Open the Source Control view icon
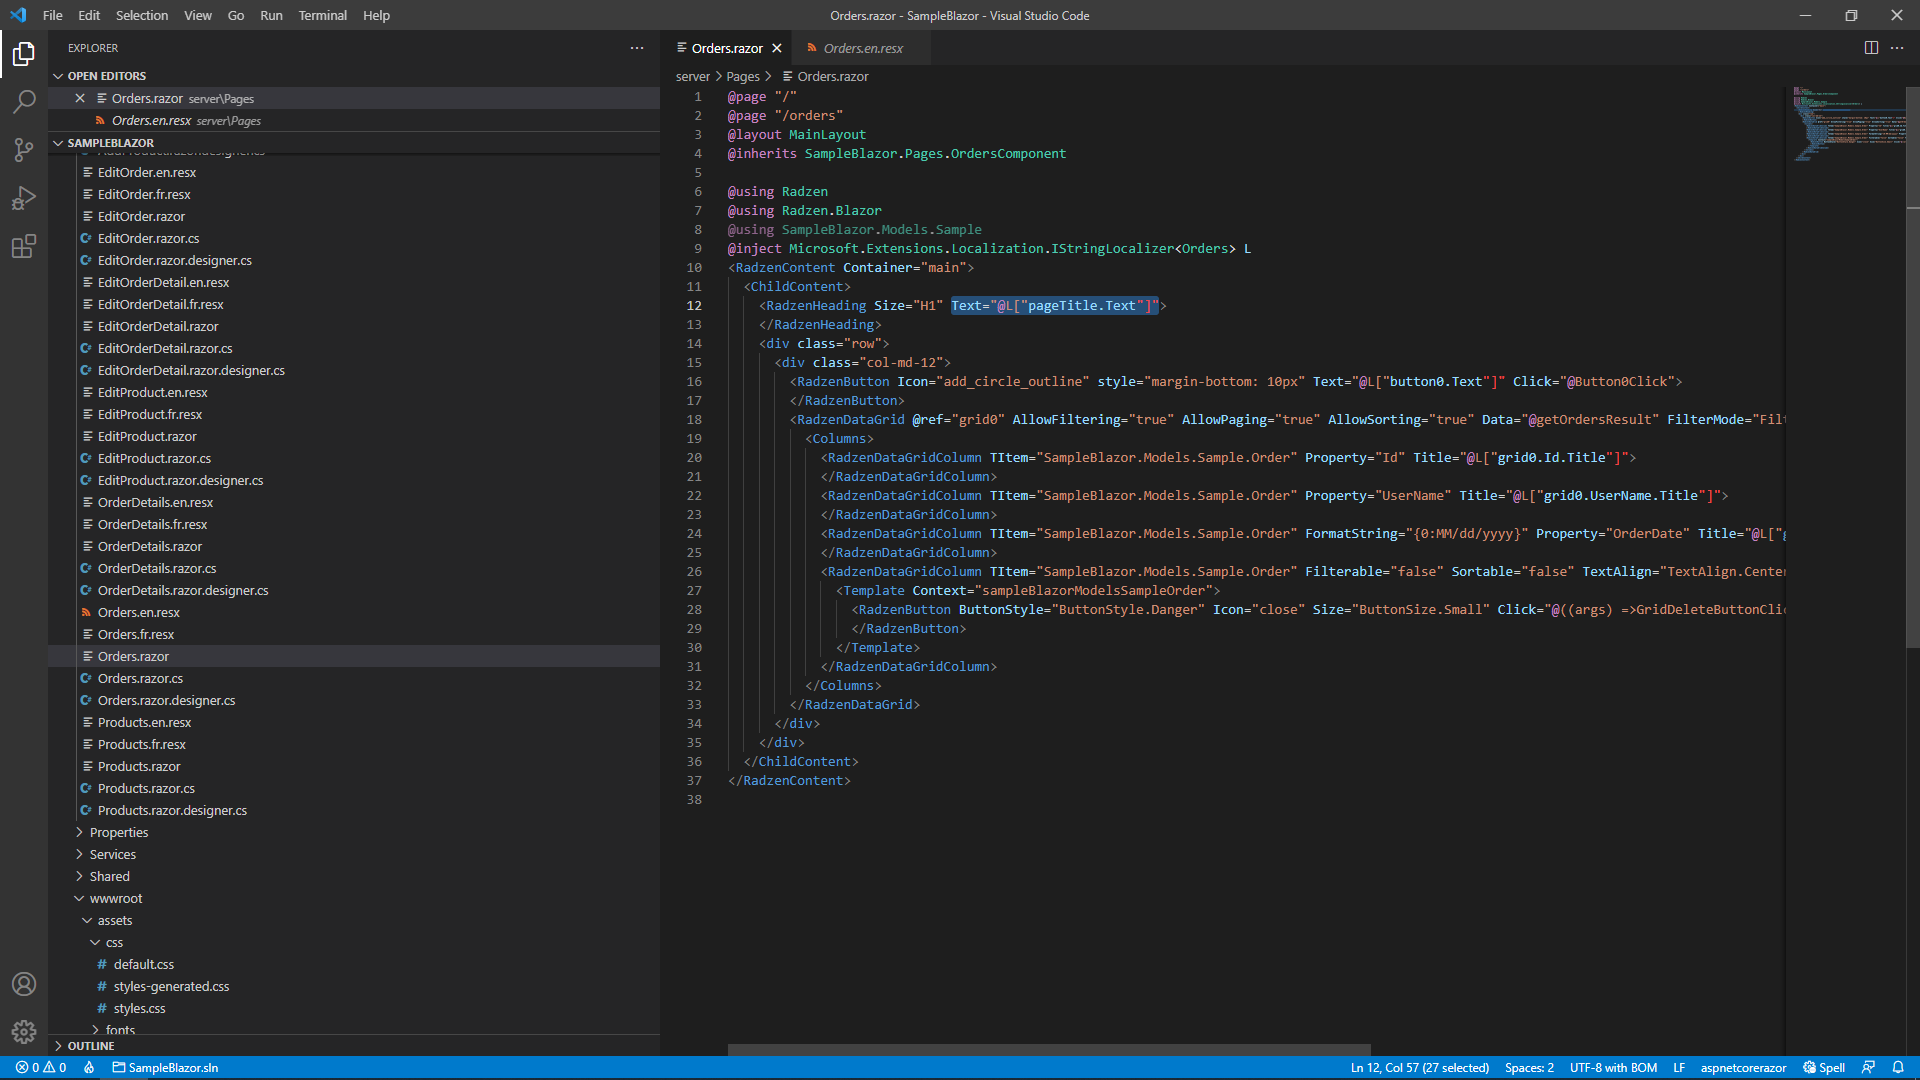 pos(24,150)
